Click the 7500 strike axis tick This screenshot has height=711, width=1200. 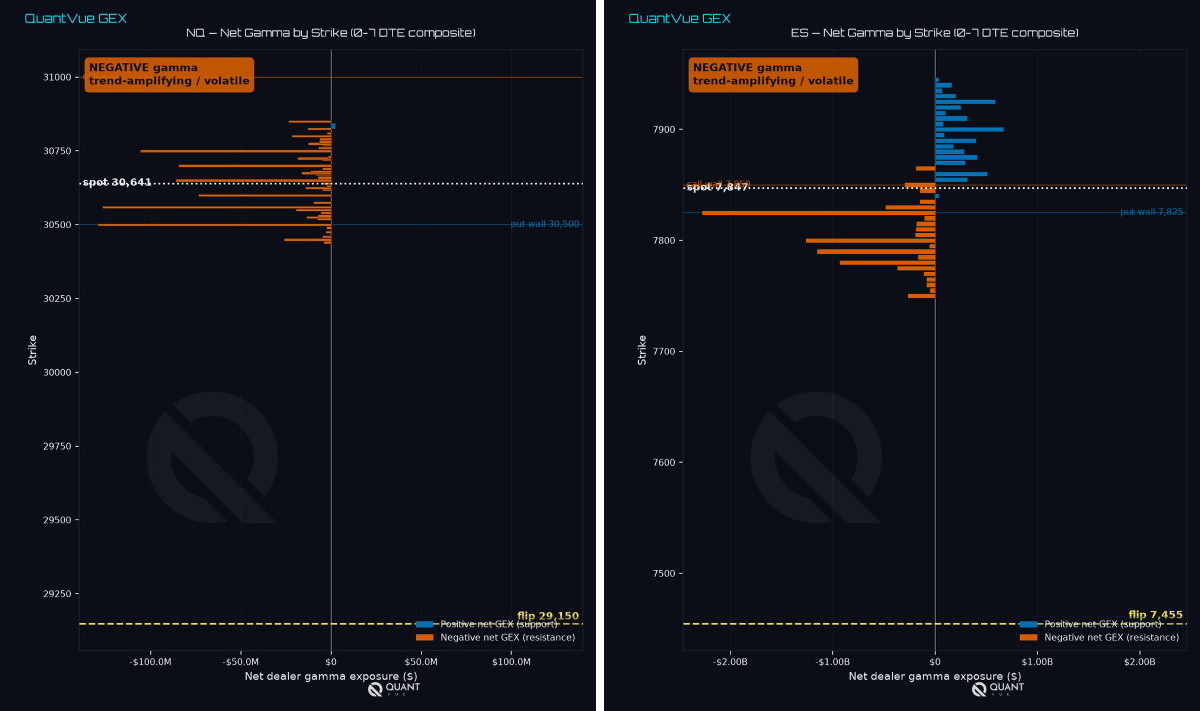click(x=665, y=574)
